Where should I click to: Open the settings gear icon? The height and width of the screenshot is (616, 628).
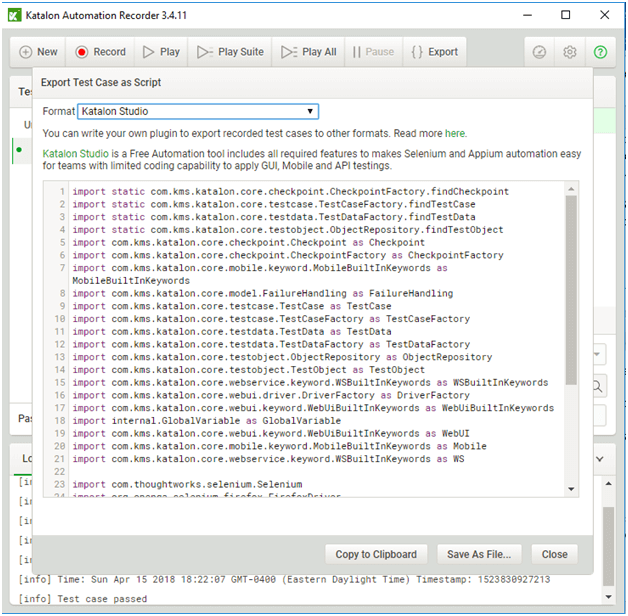point(570,52)
